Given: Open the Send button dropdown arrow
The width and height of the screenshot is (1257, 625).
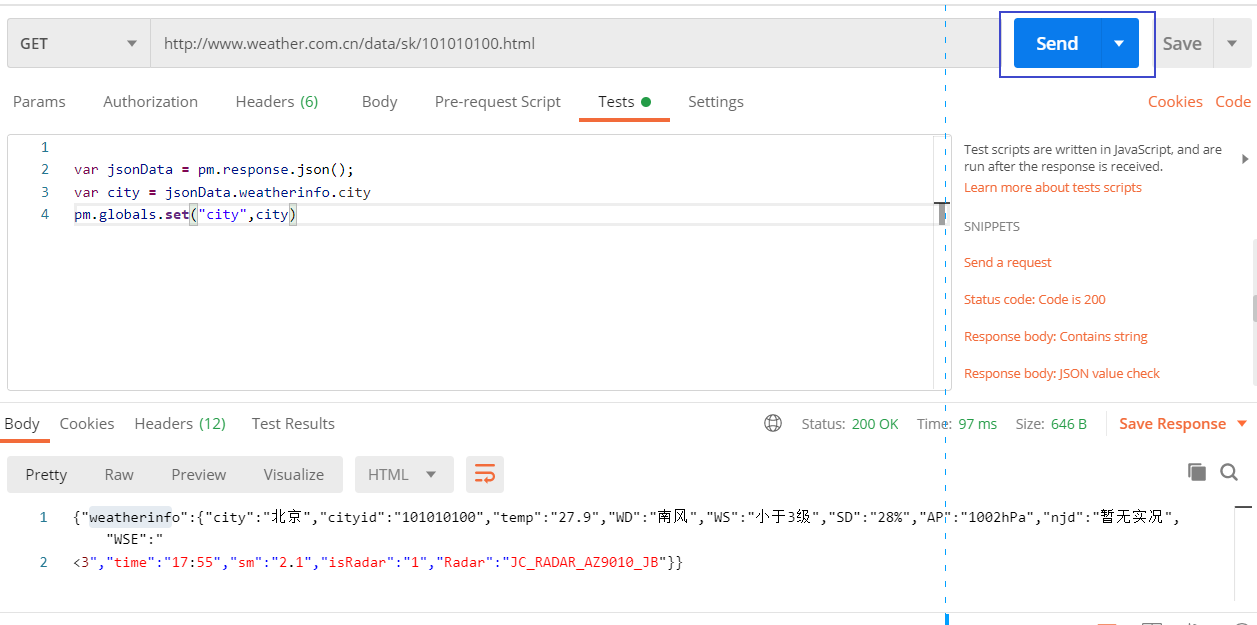Looking at the screenshot, I should coord(1119,43).
